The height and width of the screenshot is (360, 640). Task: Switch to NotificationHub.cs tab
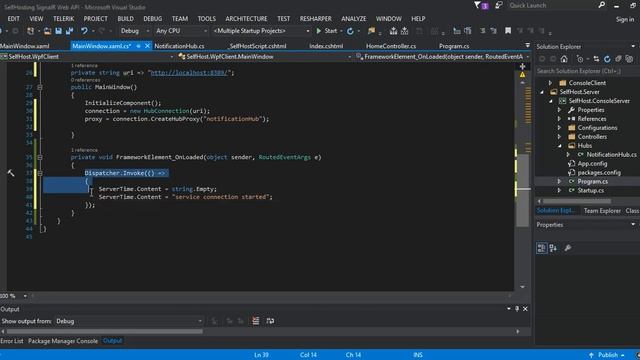(179, 46)
